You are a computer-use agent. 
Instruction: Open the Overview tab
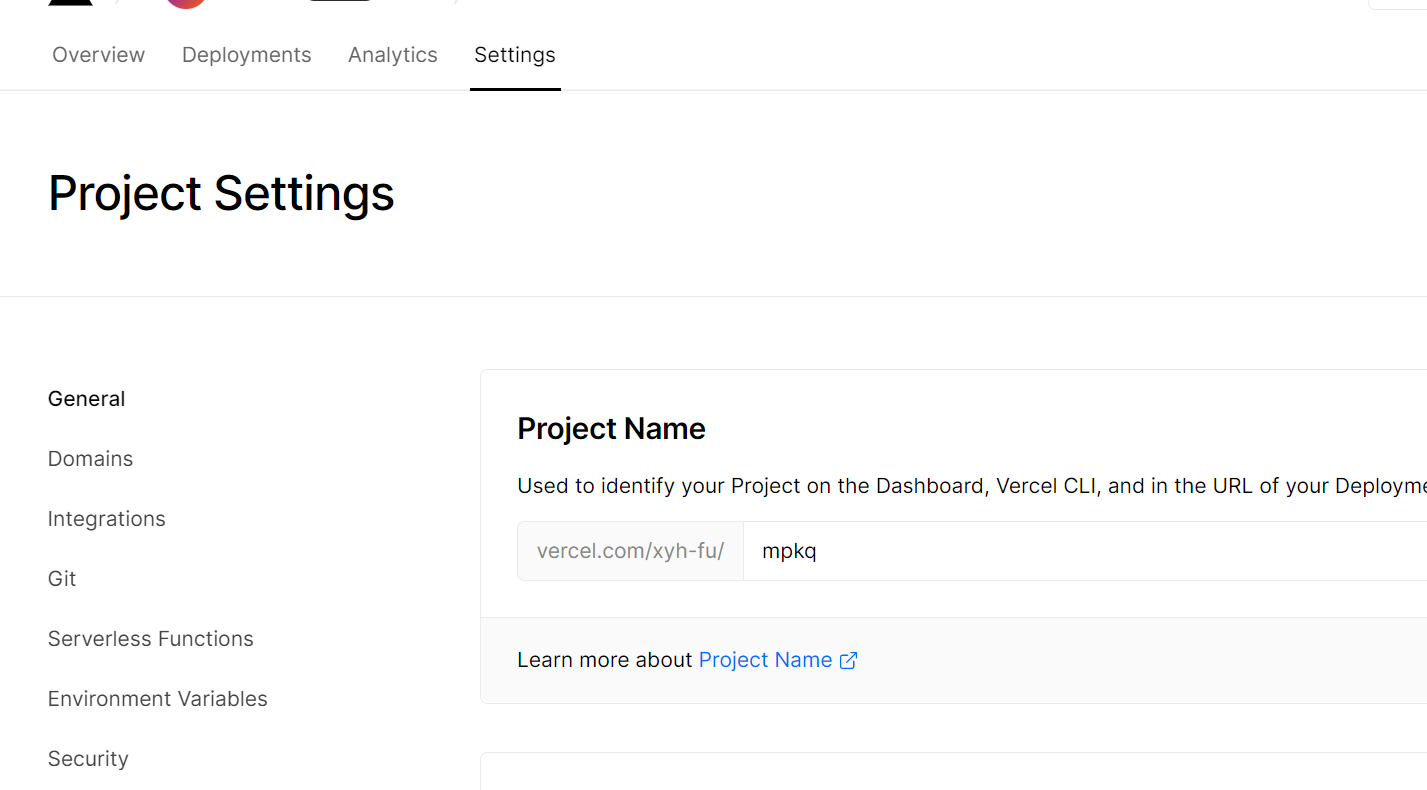coord(98,55)
